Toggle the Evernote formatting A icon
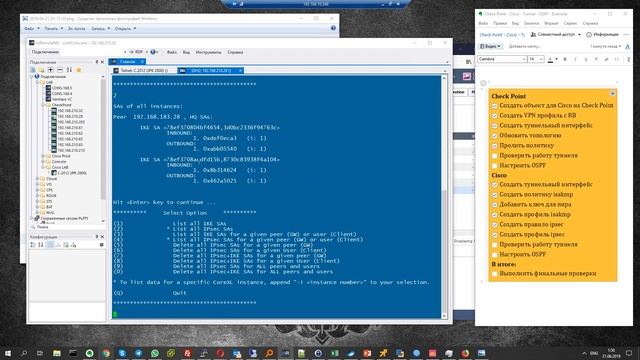 click(x=627, y=47)
